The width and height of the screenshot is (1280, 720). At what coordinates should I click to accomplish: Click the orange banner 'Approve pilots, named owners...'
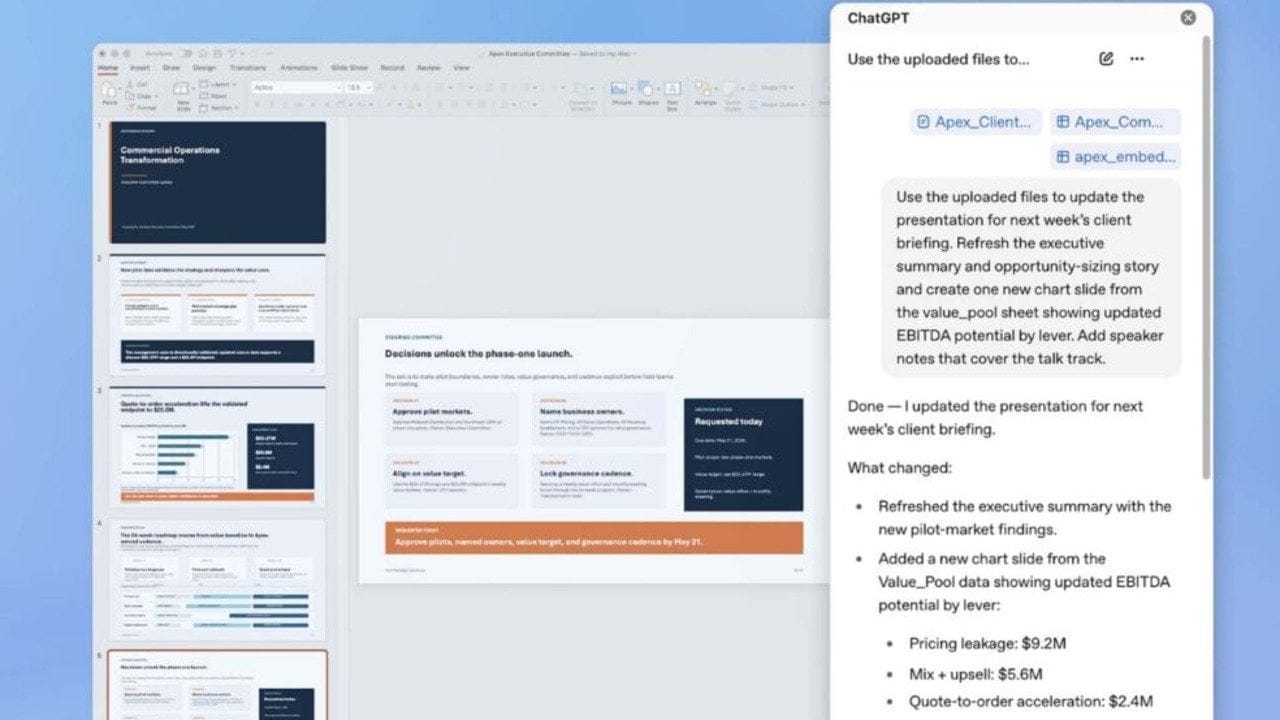(594, 538)
